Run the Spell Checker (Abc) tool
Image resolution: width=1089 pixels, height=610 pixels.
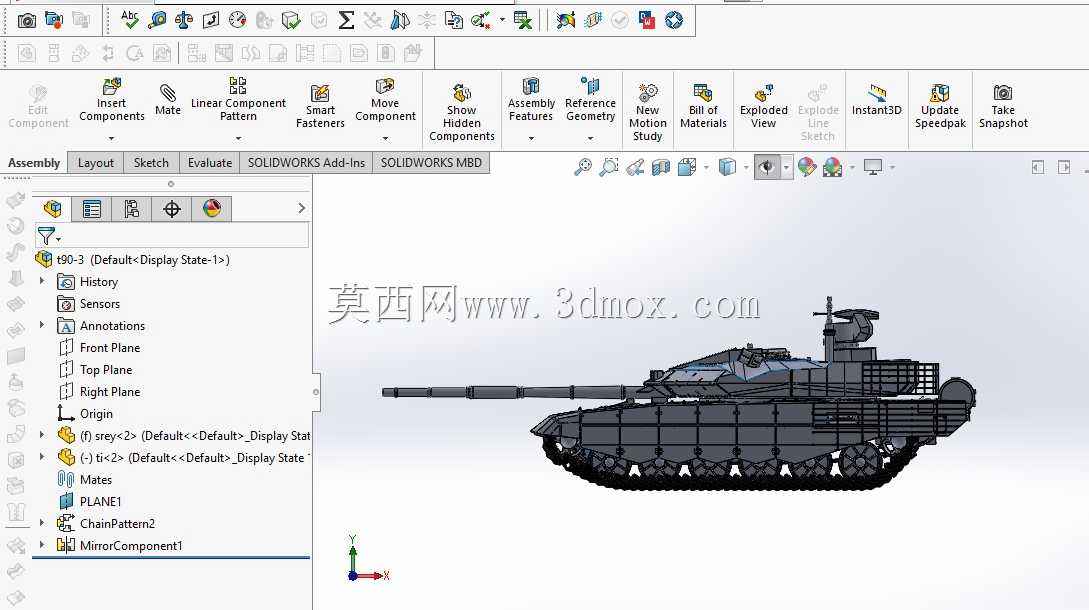tap(130, 20)
